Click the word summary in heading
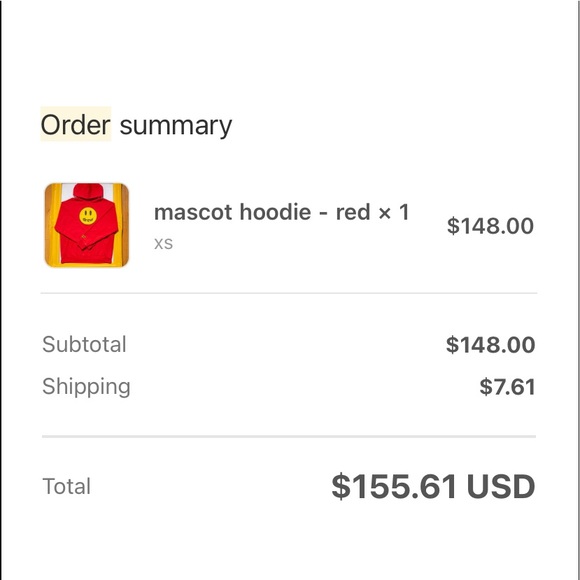 click(x=176, y=127)
